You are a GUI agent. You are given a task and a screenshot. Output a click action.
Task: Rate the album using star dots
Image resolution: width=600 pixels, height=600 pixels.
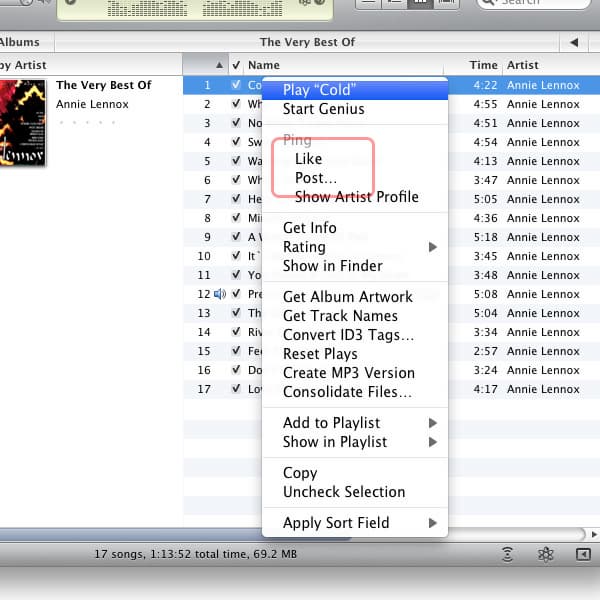click(87, 122)
